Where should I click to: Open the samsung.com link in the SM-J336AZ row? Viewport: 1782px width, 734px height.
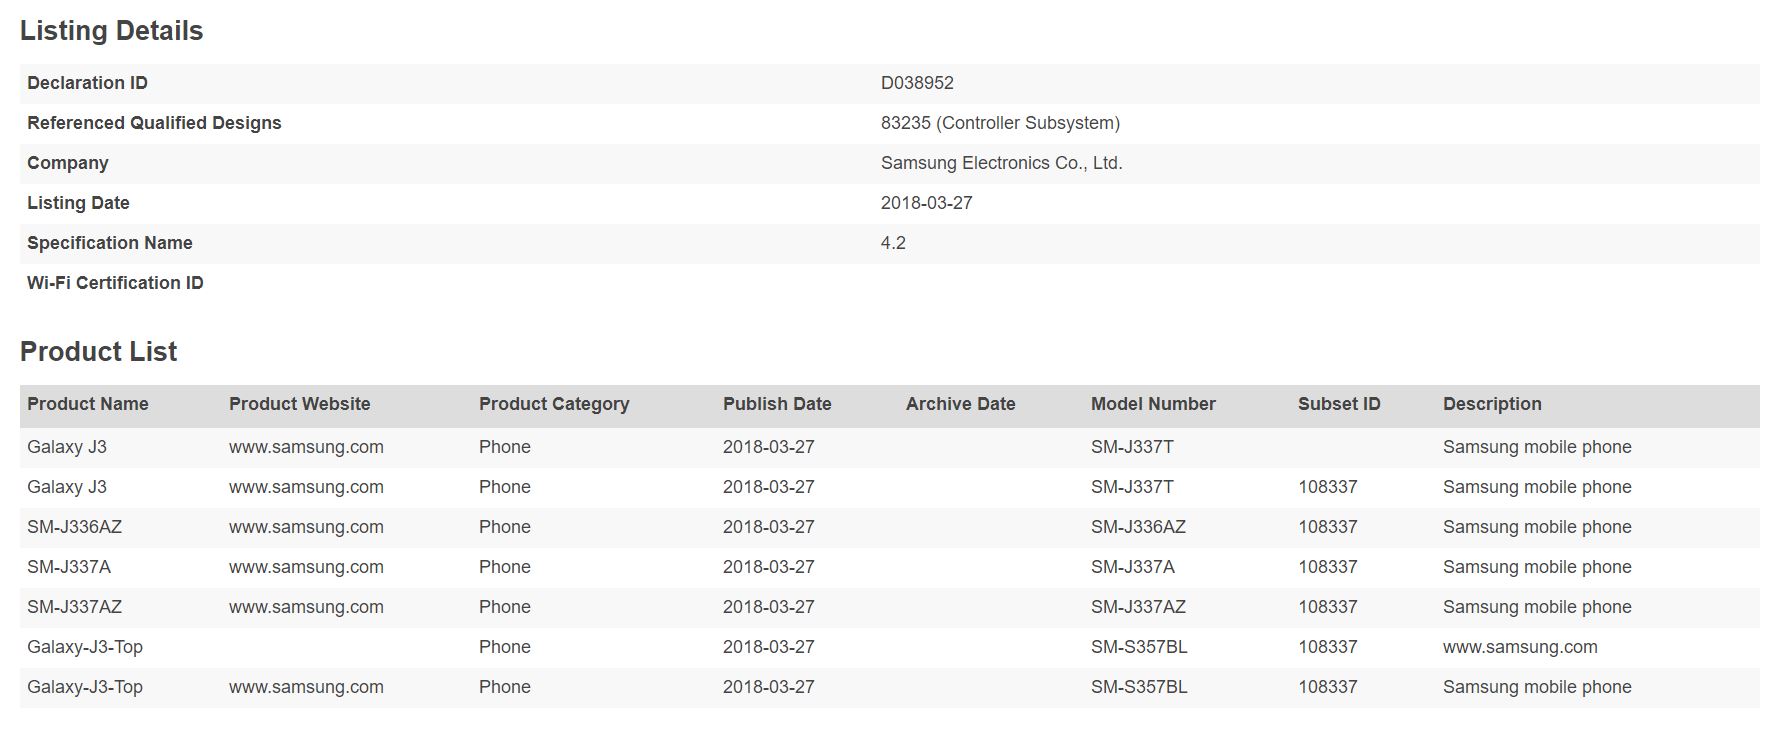[306, 527]
